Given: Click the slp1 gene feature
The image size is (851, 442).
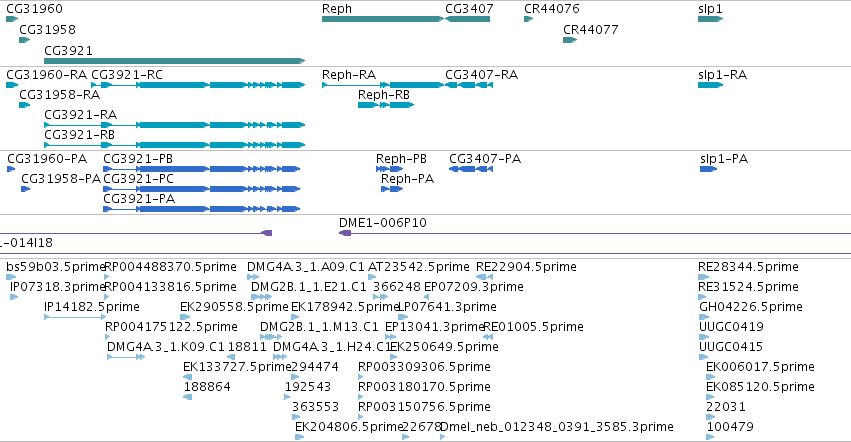Looking at the screenshot, I should tap(710, 19).
